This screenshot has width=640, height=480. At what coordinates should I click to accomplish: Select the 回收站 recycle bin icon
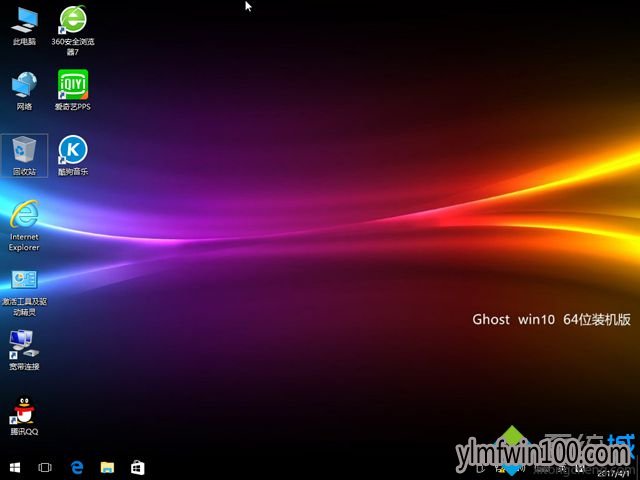coord(24,156)
